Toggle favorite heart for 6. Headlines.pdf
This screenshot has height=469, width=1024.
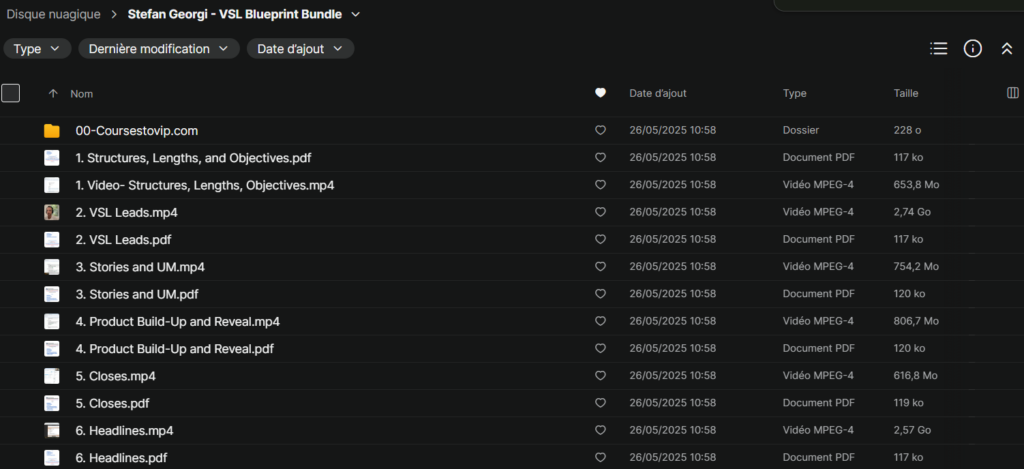(x=600, y=458)
